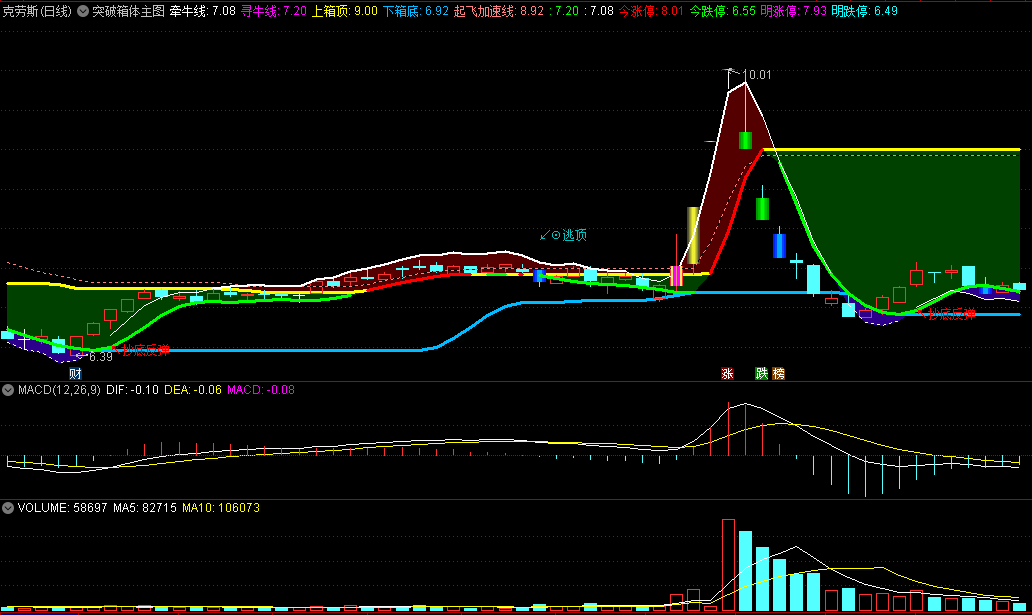Click the green 跌 event marker
Image resolution: width=1032 pixels, height=615 pixels.
point(761,373)
